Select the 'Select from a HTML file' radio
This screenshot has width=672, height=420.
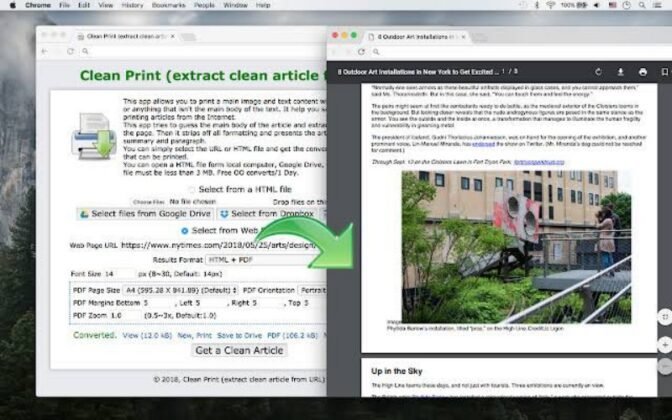tap(191, 189)
